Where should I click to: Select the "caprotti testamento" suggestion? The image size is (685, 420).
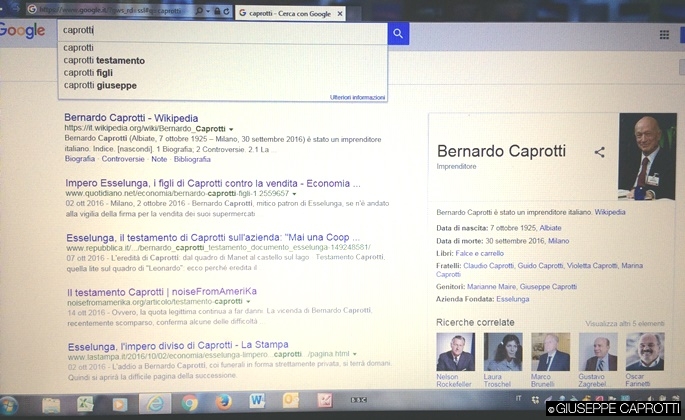pyautogui.click(x=104, y=60)
